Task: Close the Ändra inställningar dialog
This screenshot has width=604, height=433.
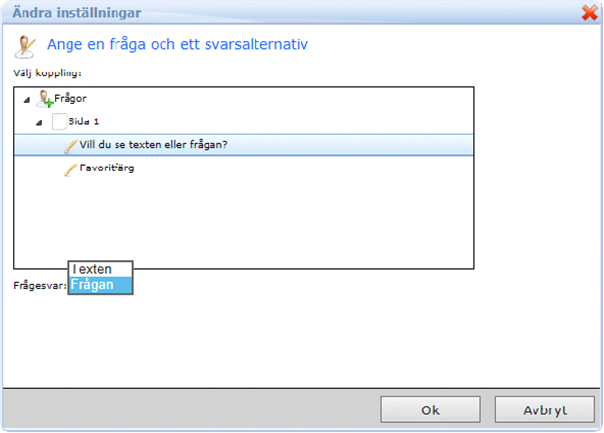Action: click(x=589, y=13)
